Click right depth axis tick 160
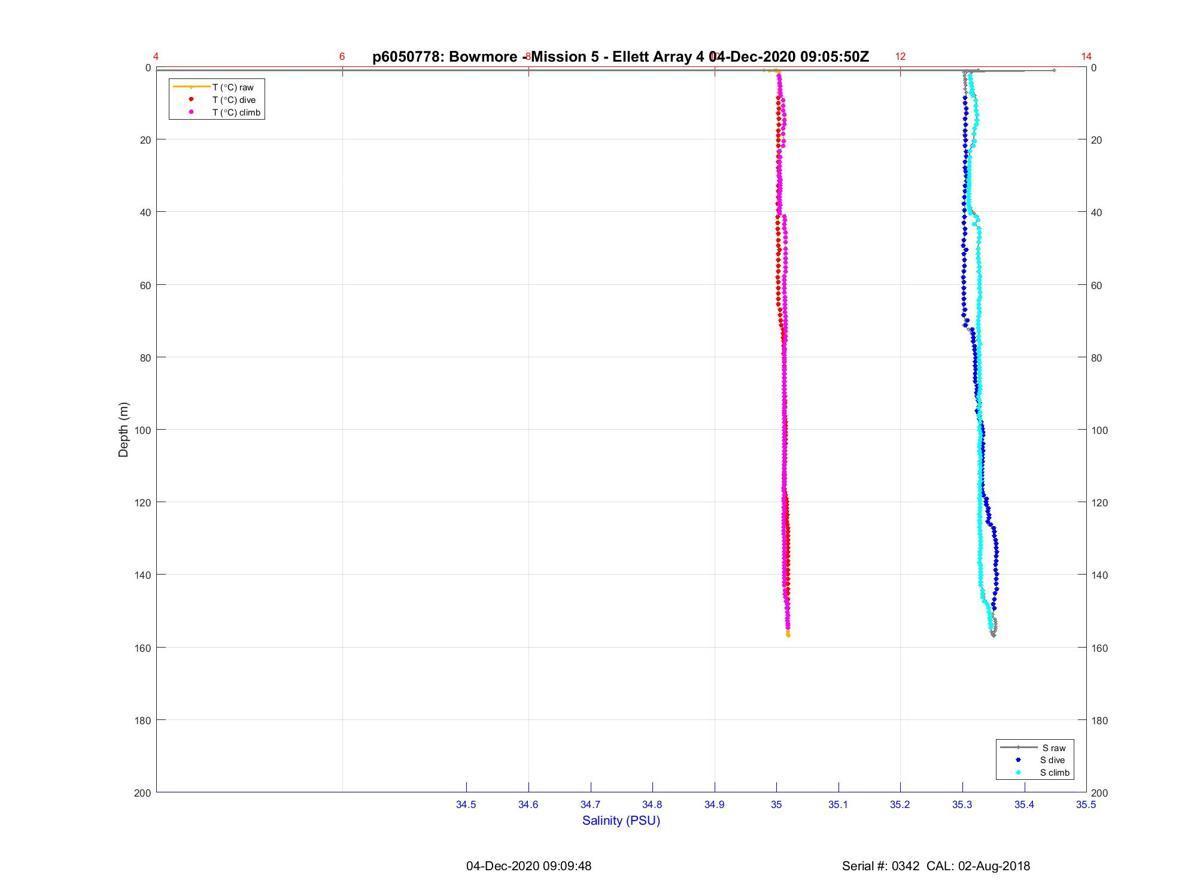This screenshot has height=891, width=1200. 1100,648
